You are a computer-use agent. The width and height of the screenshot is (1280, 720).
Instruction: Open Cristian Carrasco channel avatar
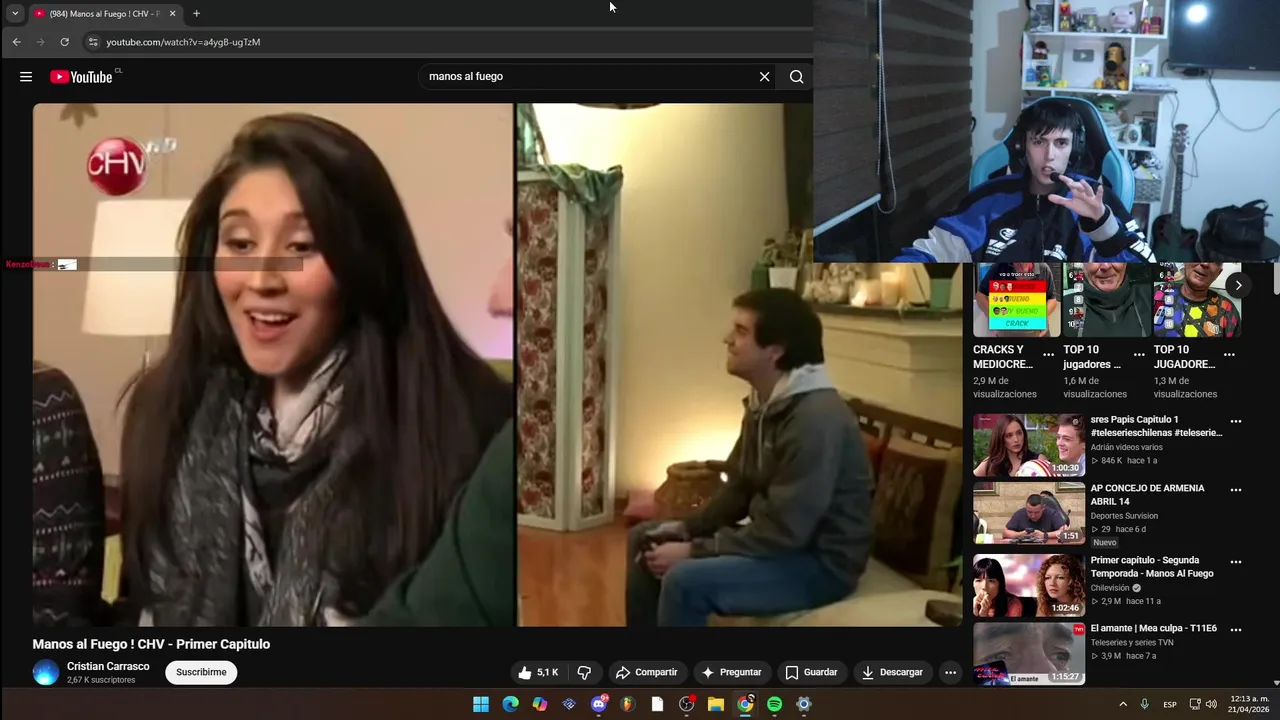46,672
